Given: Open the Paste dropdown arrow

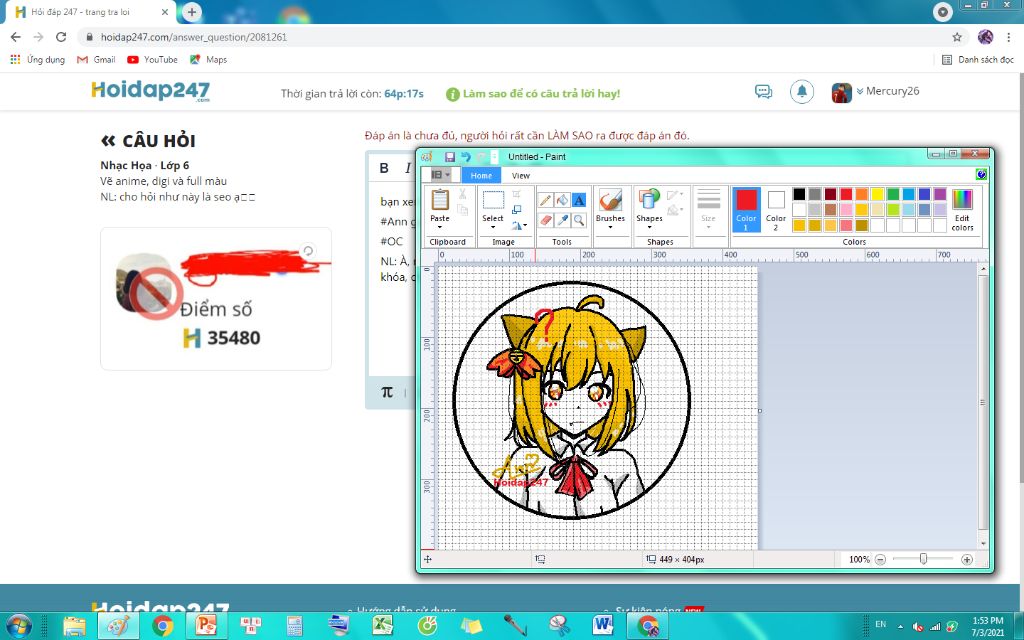Looking at the screenshot, I should coord(440,227).
